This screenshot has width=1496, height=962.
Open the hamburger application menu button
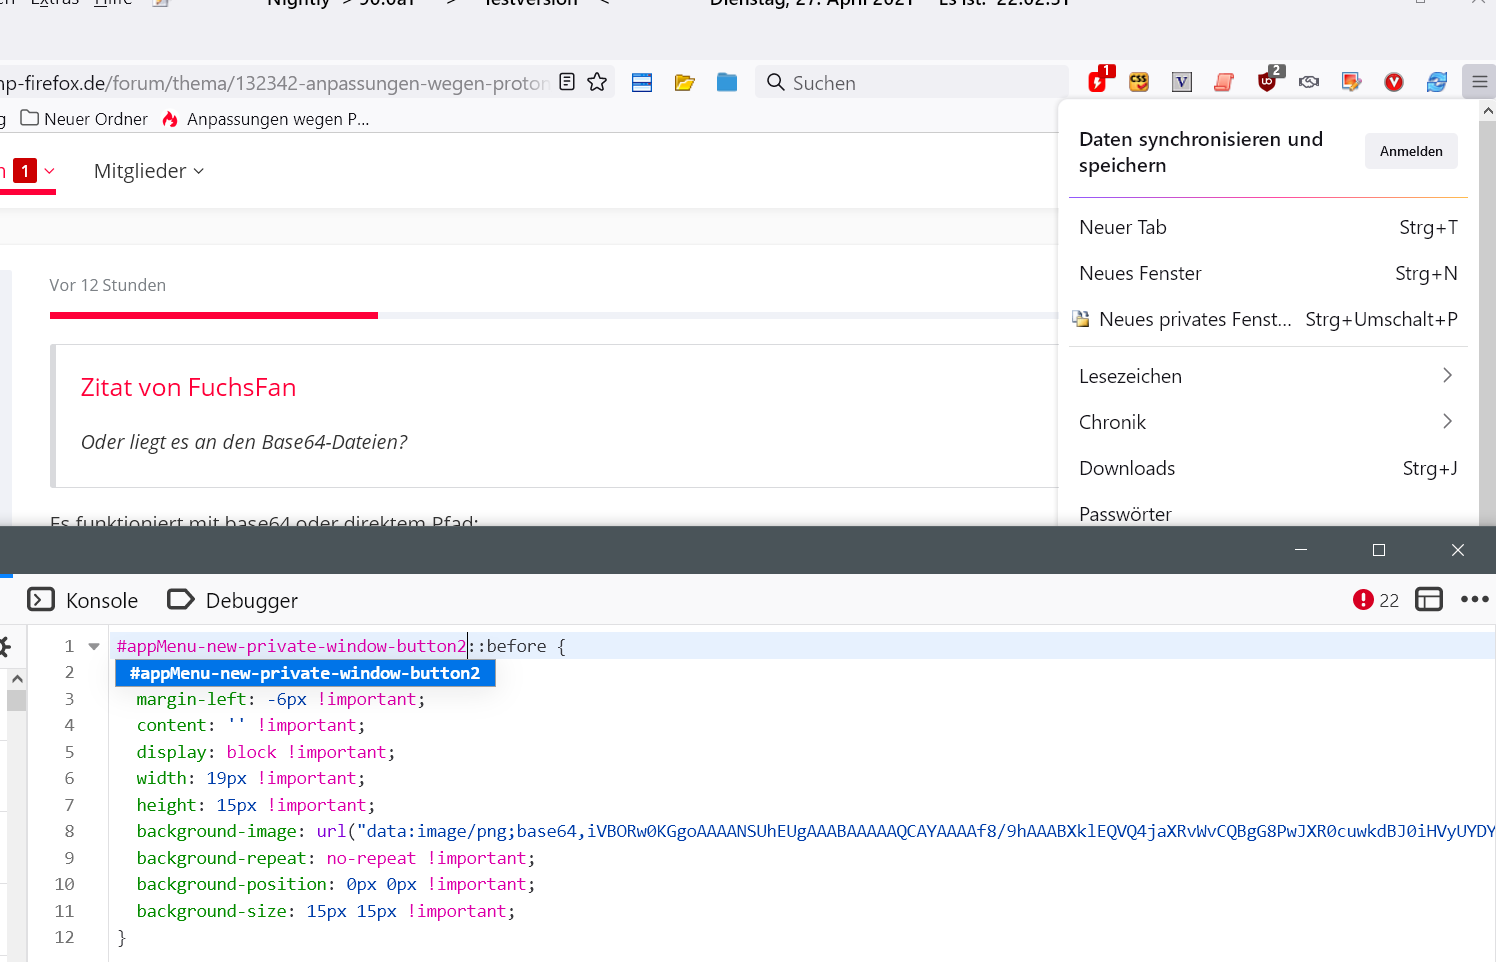click(1479, 82)
